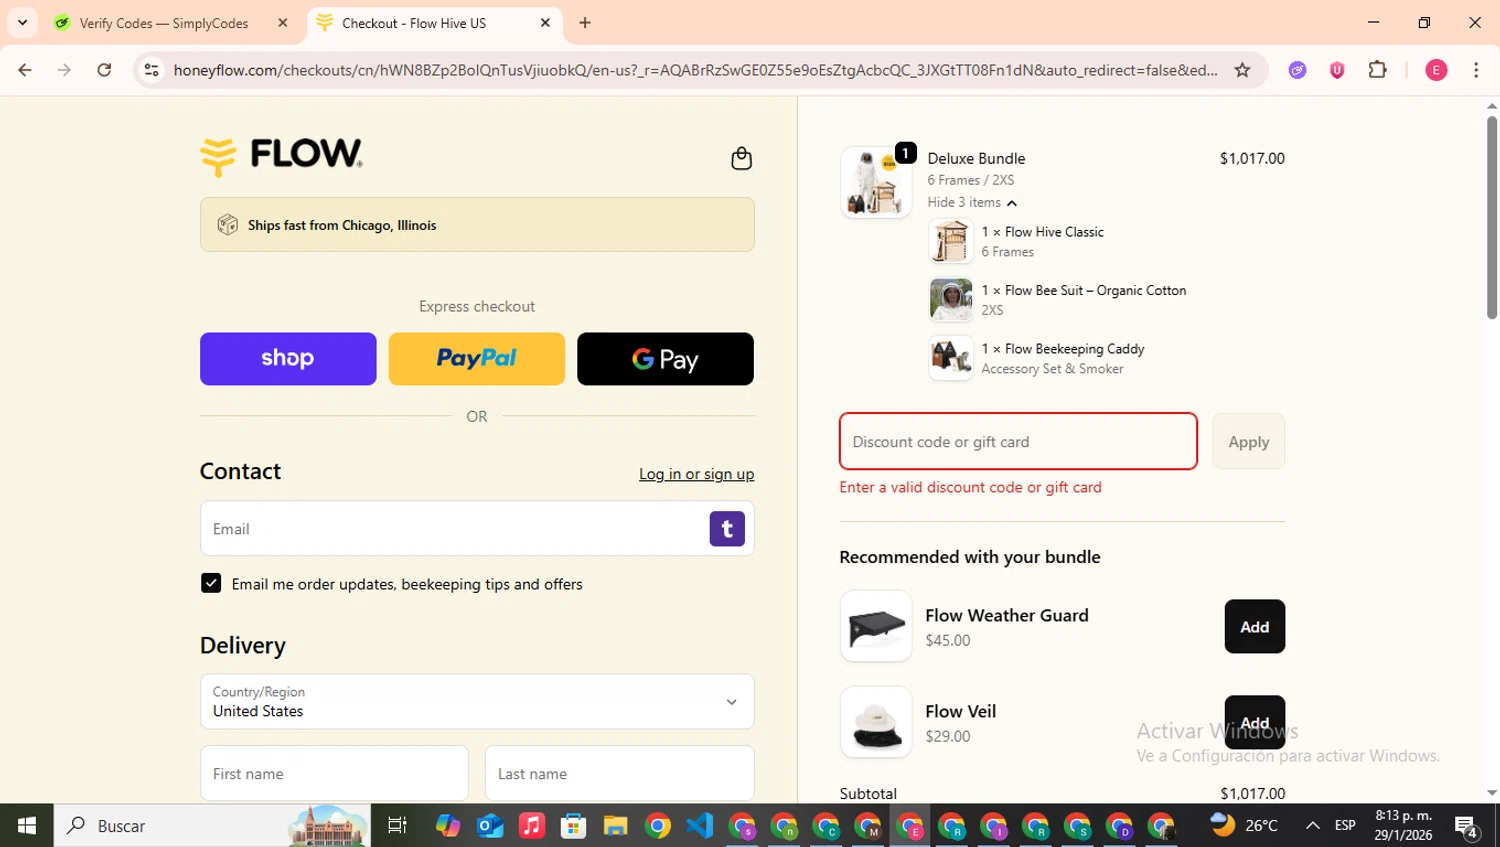The height and width of the screenshot is (847, 1500).
Task: Close the Checkout - Flow Hive US tab
Action: 545,23
